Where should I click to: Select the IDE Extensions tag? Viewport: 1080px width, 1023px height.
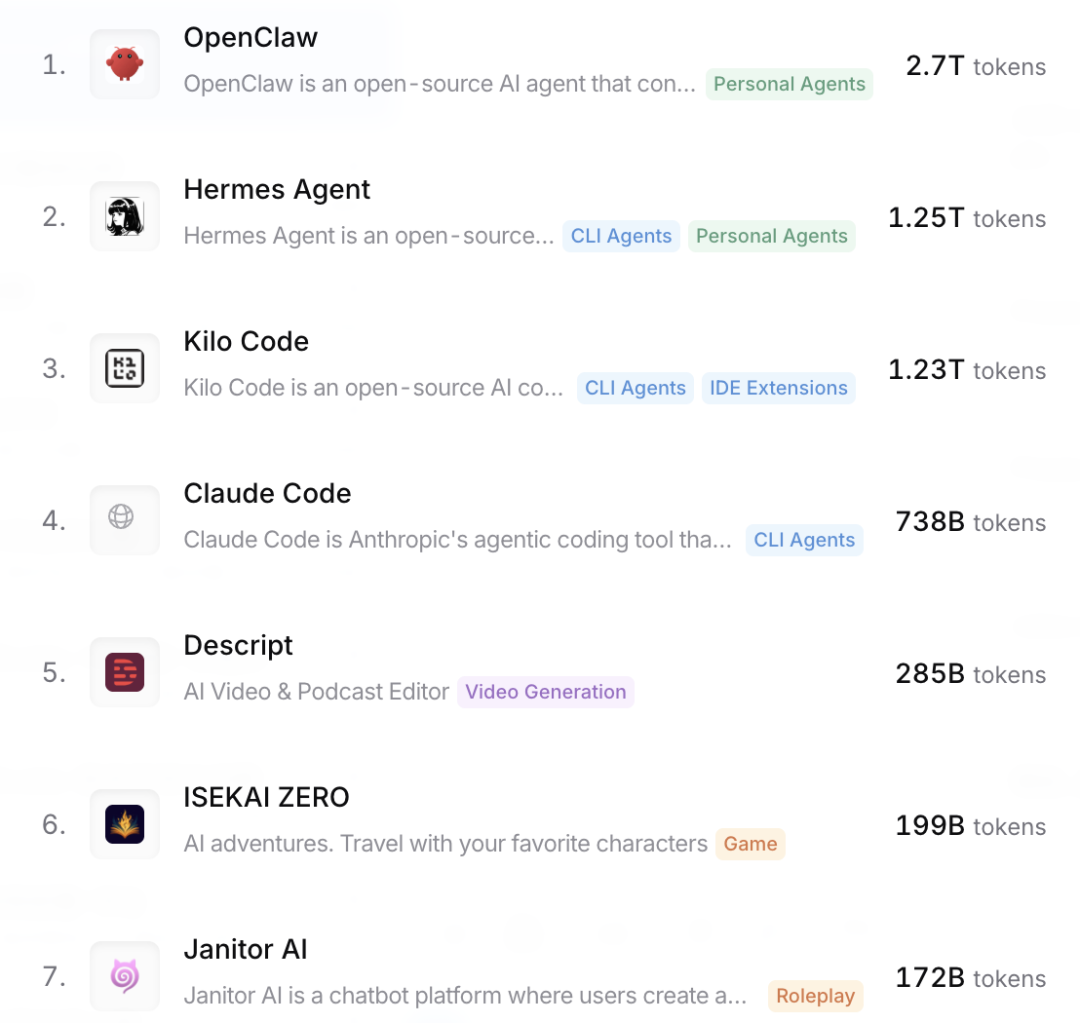click(x=778, y=388)
